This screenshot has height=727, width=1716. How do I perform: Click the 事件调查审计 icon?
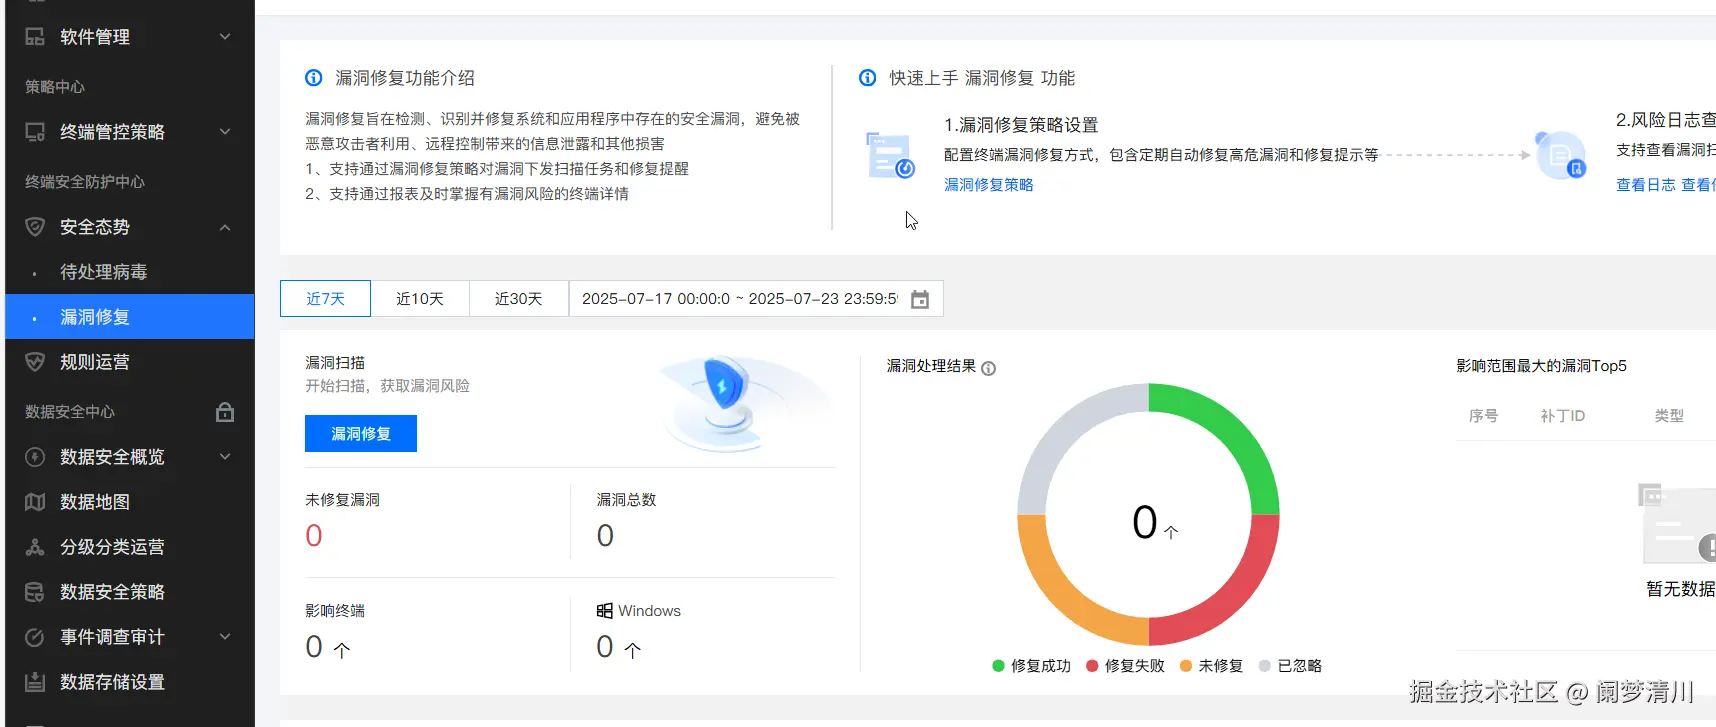[35, 637]
